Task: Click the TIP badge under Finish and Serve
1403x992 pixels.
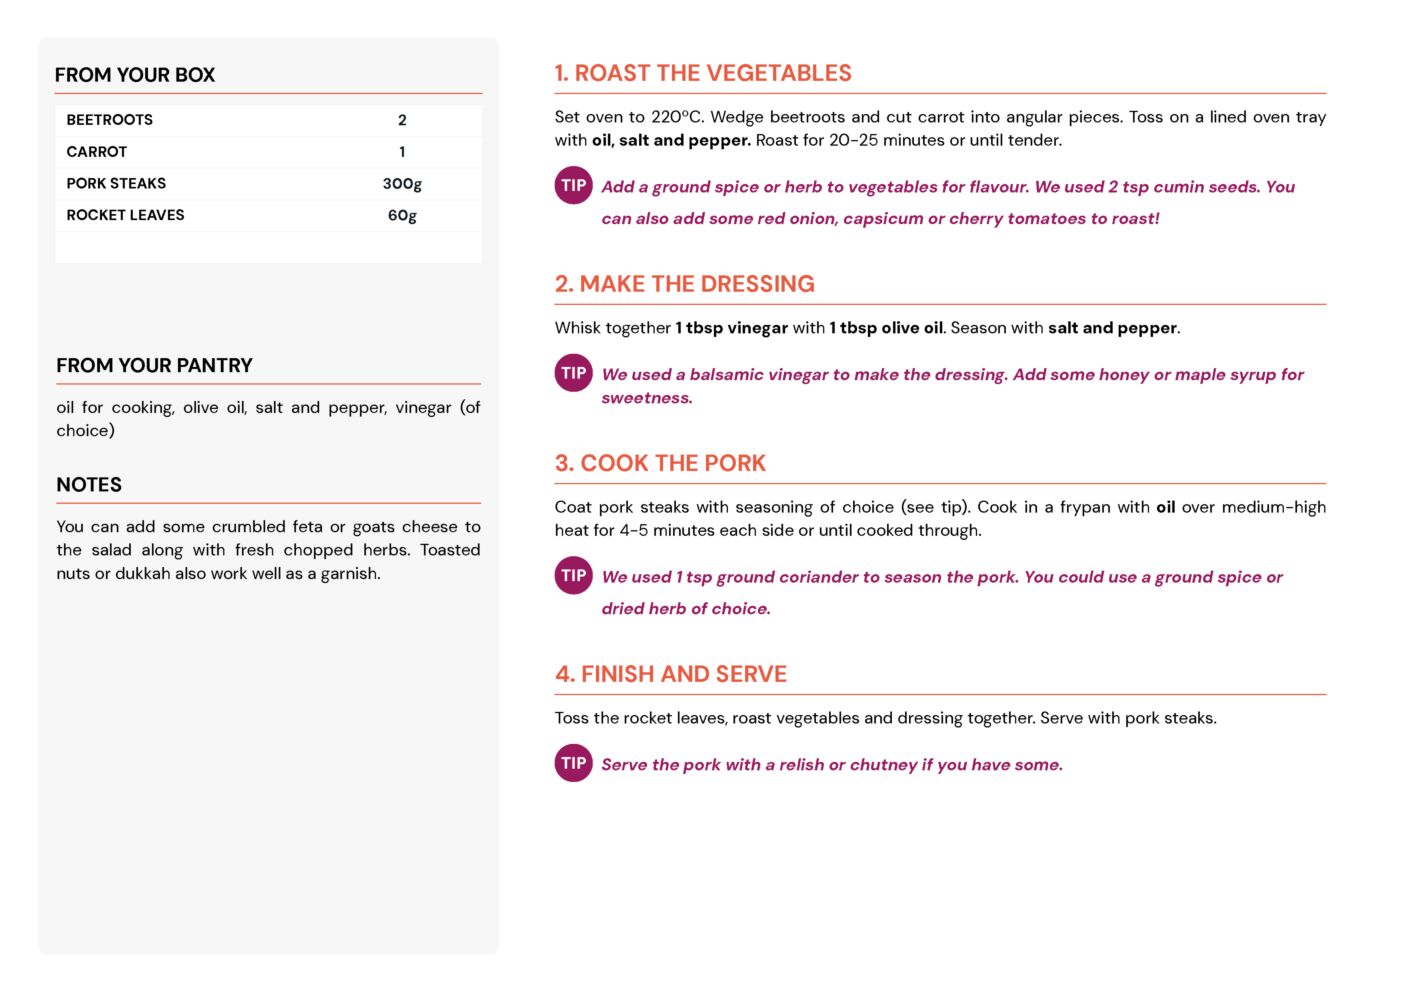Action: (x=574, y=763)
